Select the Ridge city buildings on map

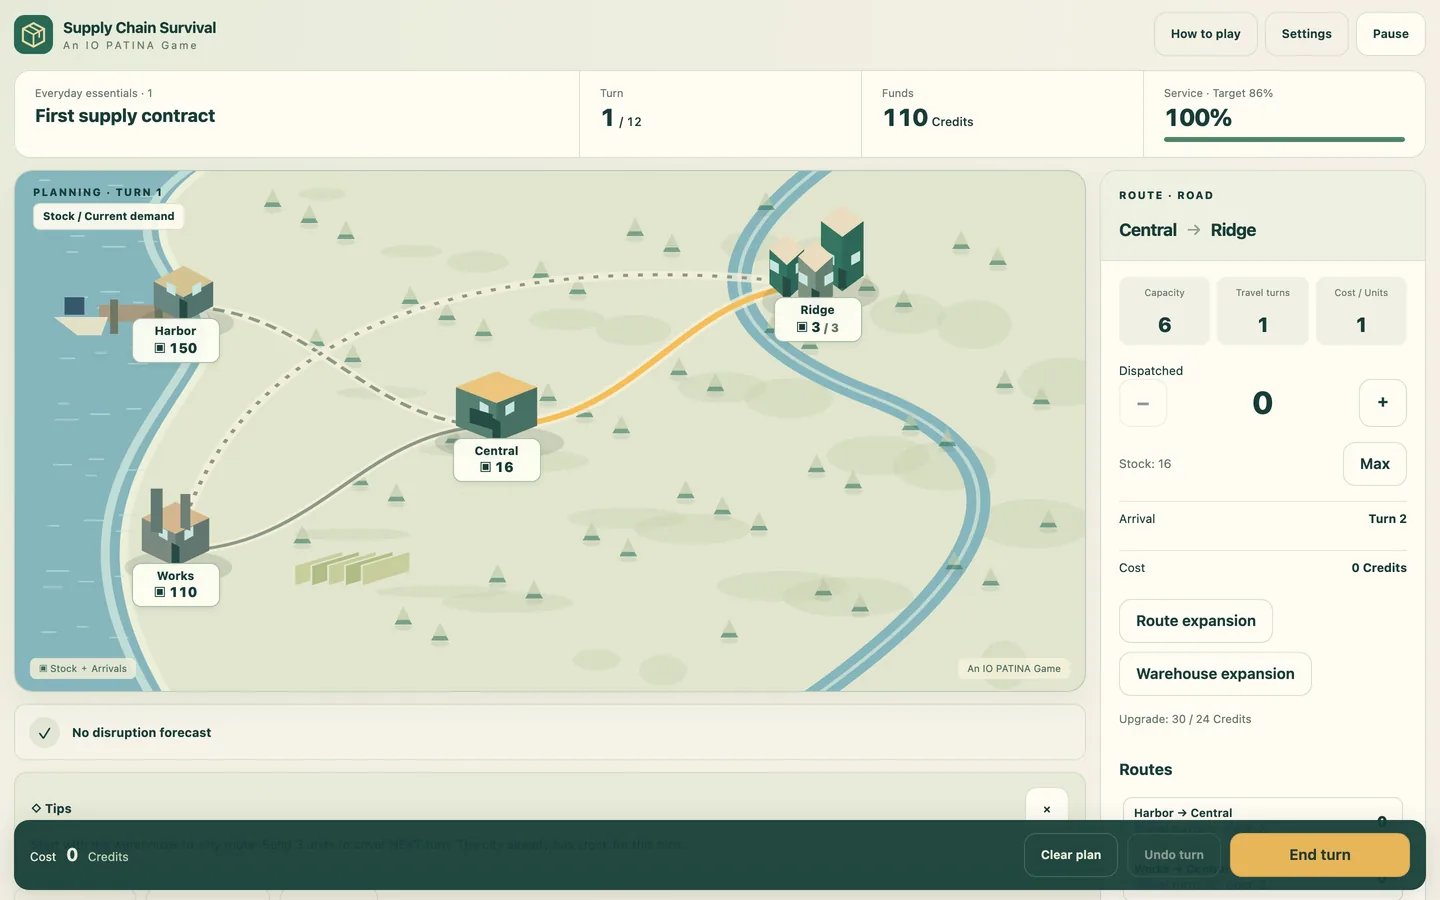pyautogui.click(x=816, y=253)
